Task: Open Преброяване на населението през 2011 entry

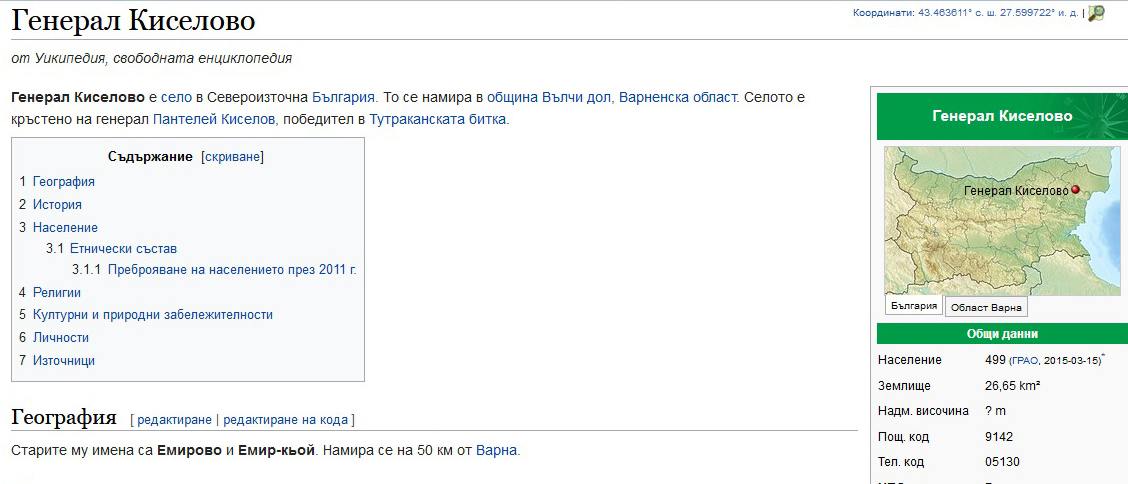Action: coord(231,270)
